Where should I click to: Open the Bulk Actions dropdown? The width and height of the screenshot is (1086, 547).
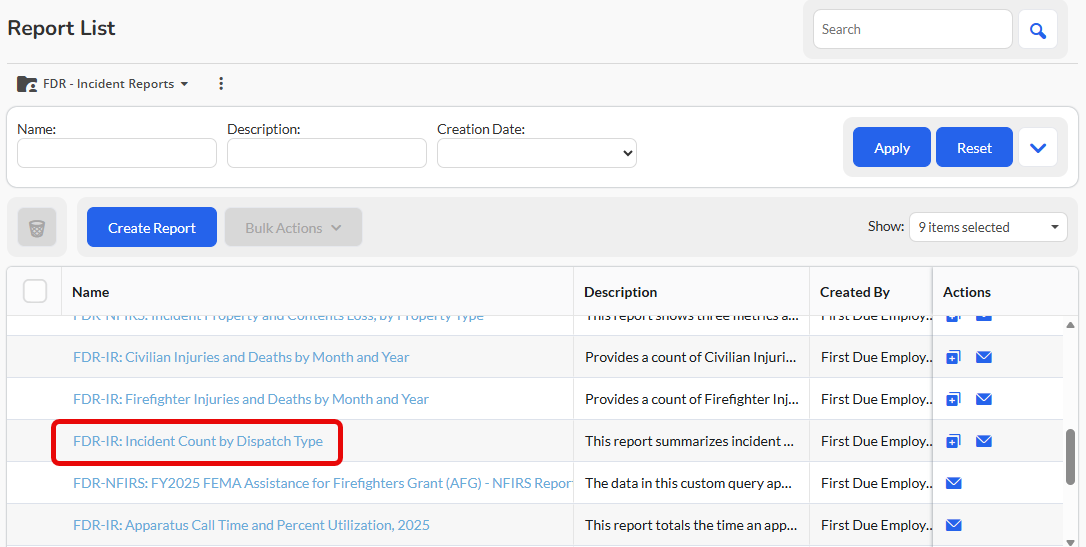pyautogui.click(x=293, y=228)
